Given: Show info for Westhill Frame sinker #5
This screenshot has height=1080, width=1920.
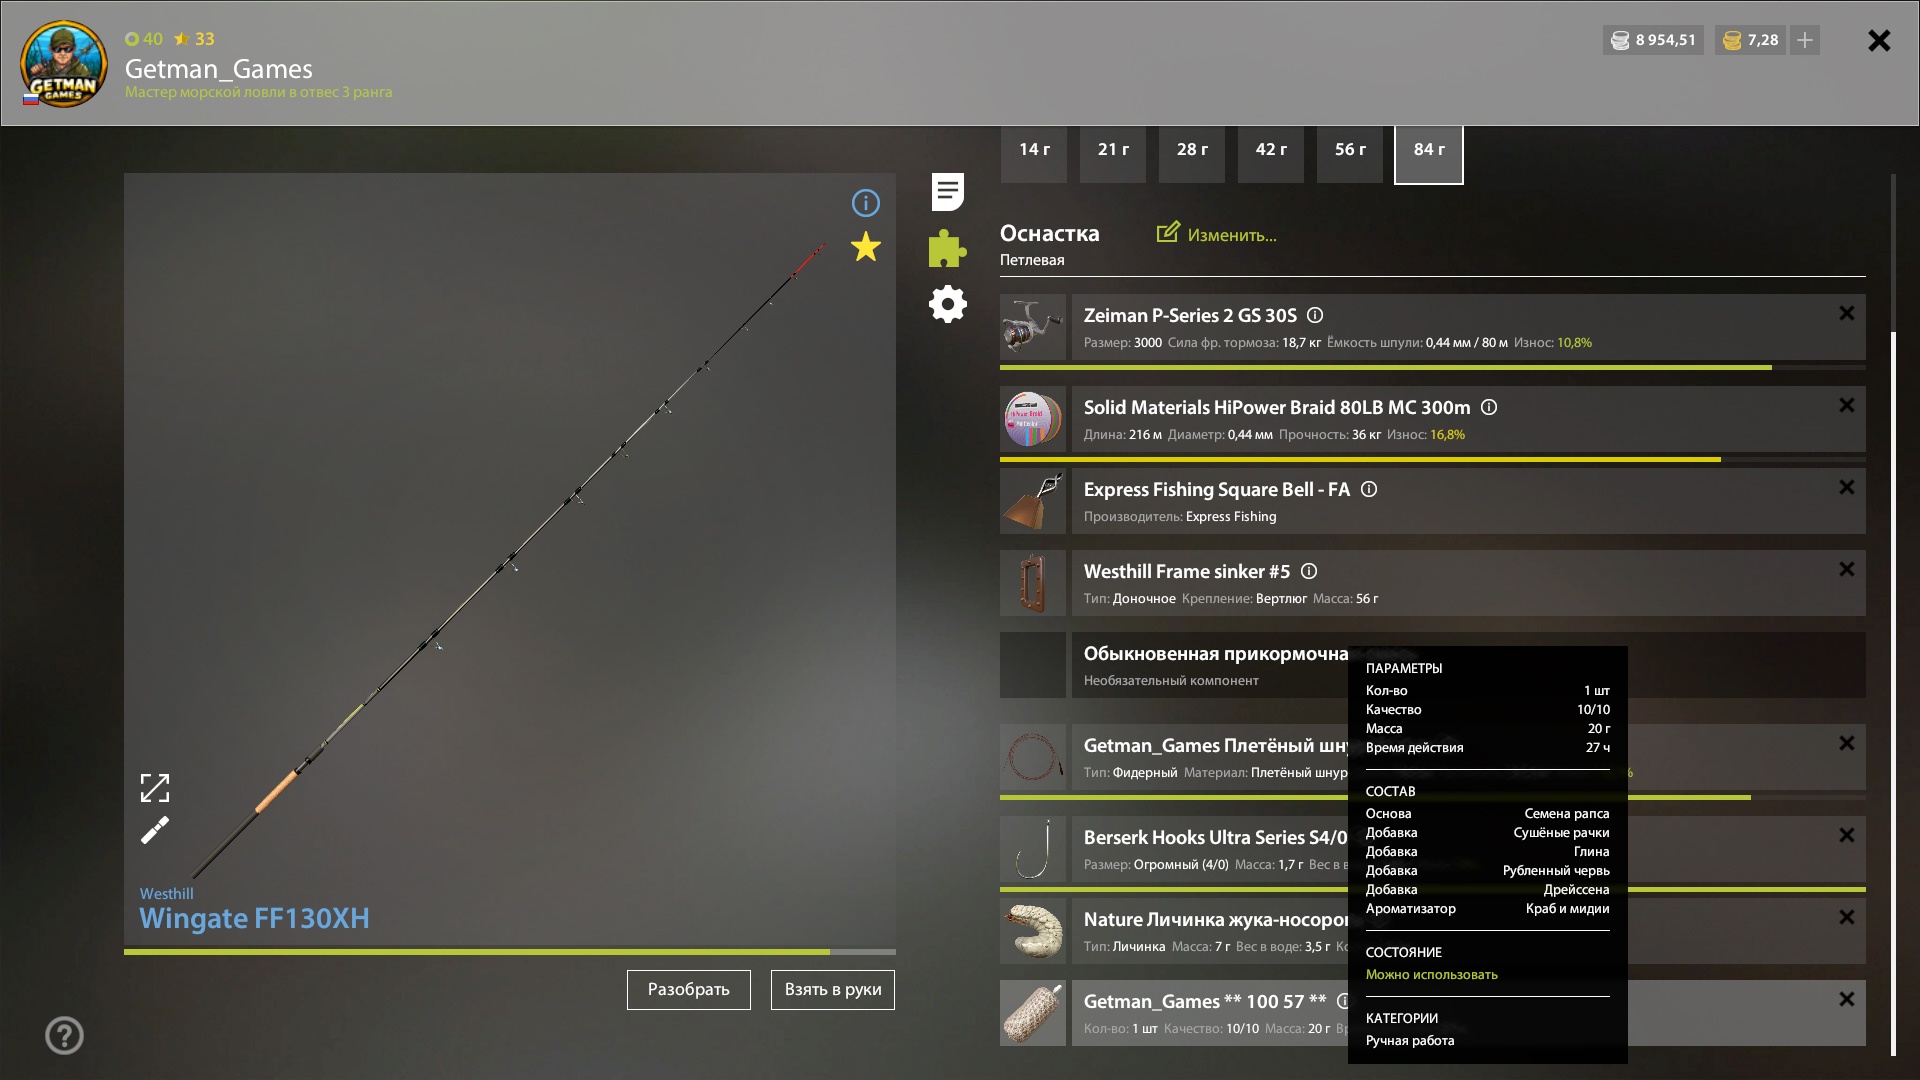Looking at the screenshot, I should 1309,571.
